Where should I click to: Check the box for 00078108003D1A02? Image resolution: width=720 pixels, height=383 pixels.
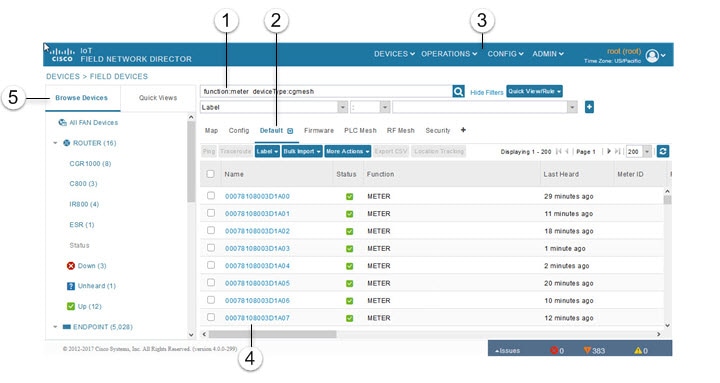click(x=211, y=231)
